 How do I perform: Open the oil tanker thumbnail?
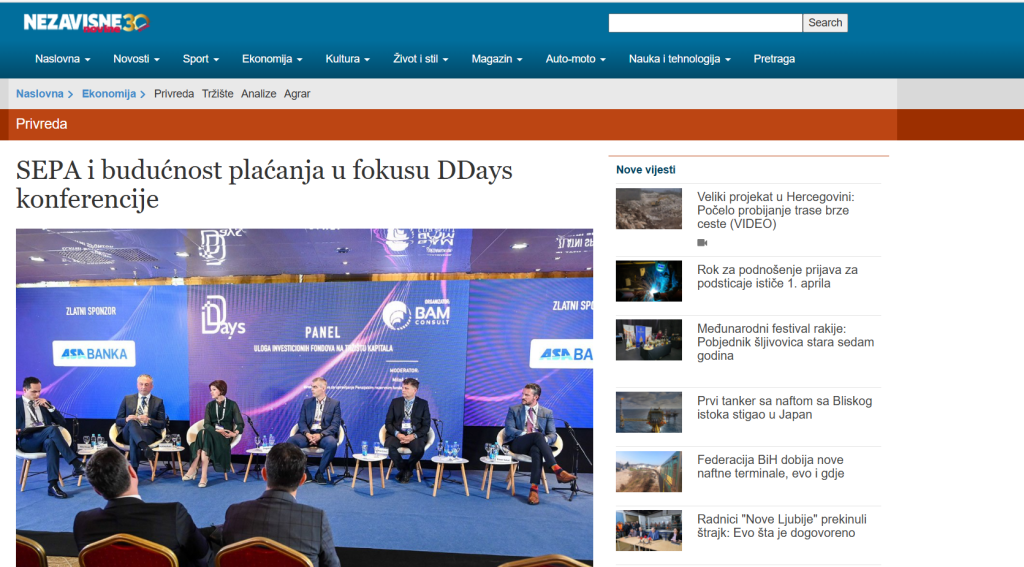click(x=648, y=412)
